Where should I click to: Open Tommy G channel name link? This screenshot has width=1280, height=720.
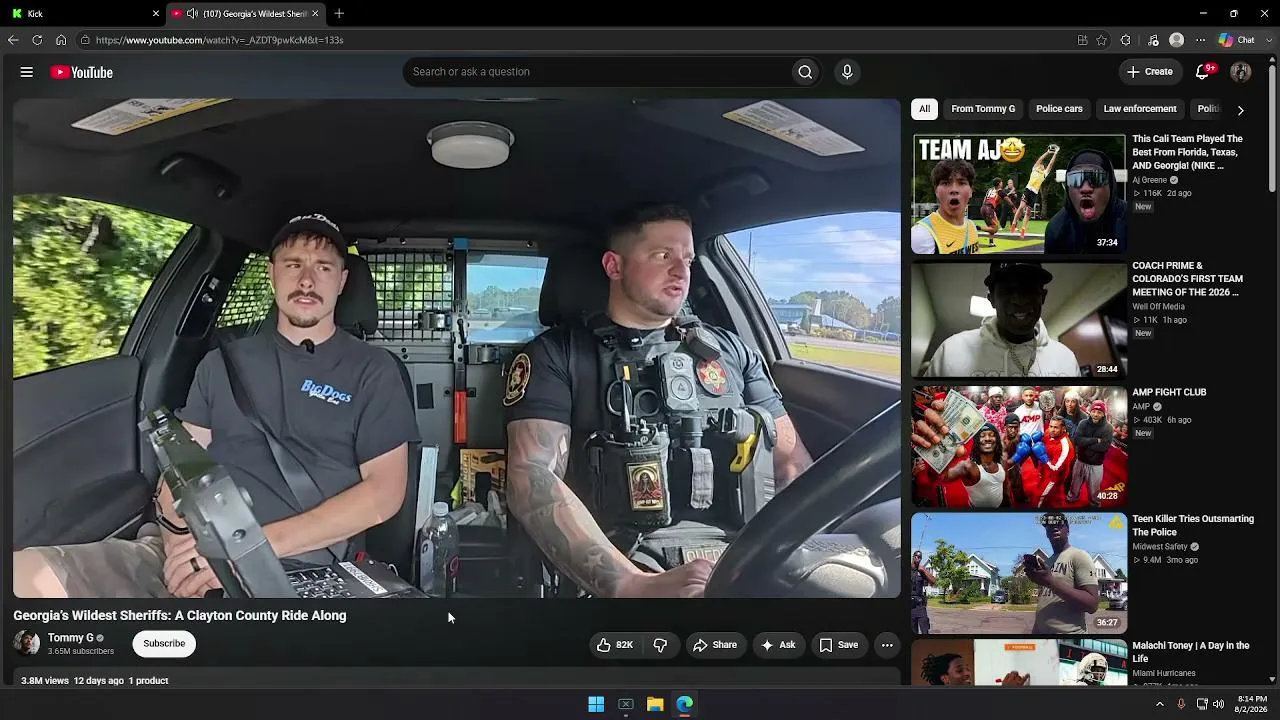pos(70,638)
